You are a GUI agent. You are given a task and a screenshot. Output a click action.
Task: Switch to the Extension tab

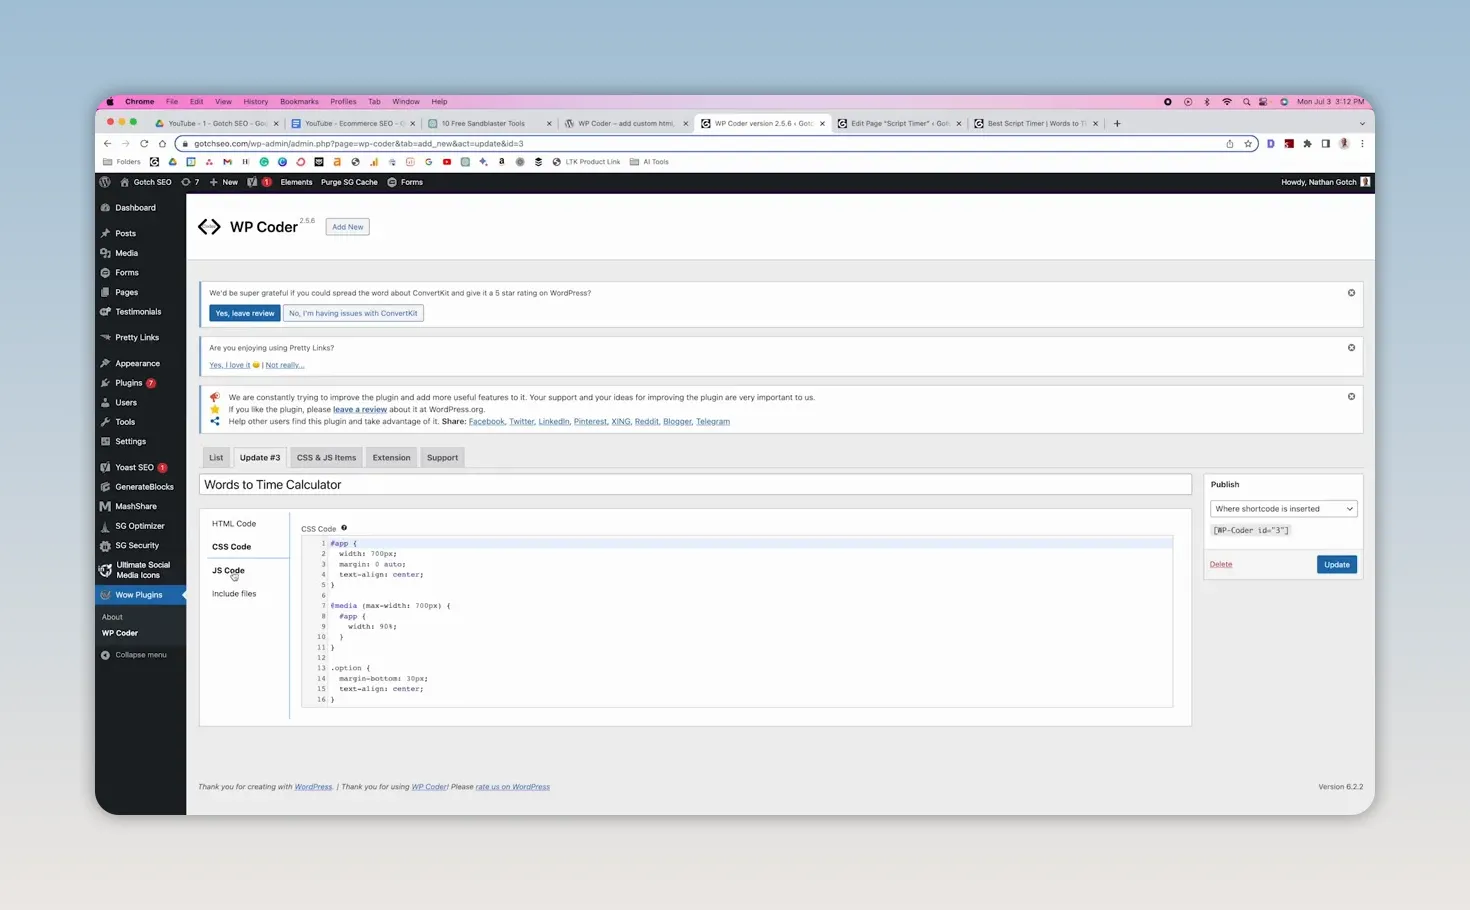[391, 457]
